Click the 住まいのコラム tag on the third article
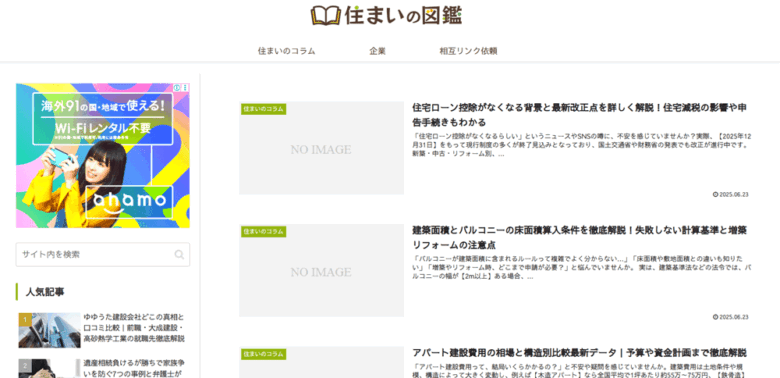Viewport: 780px width, 378px height. tap(264, 354)
